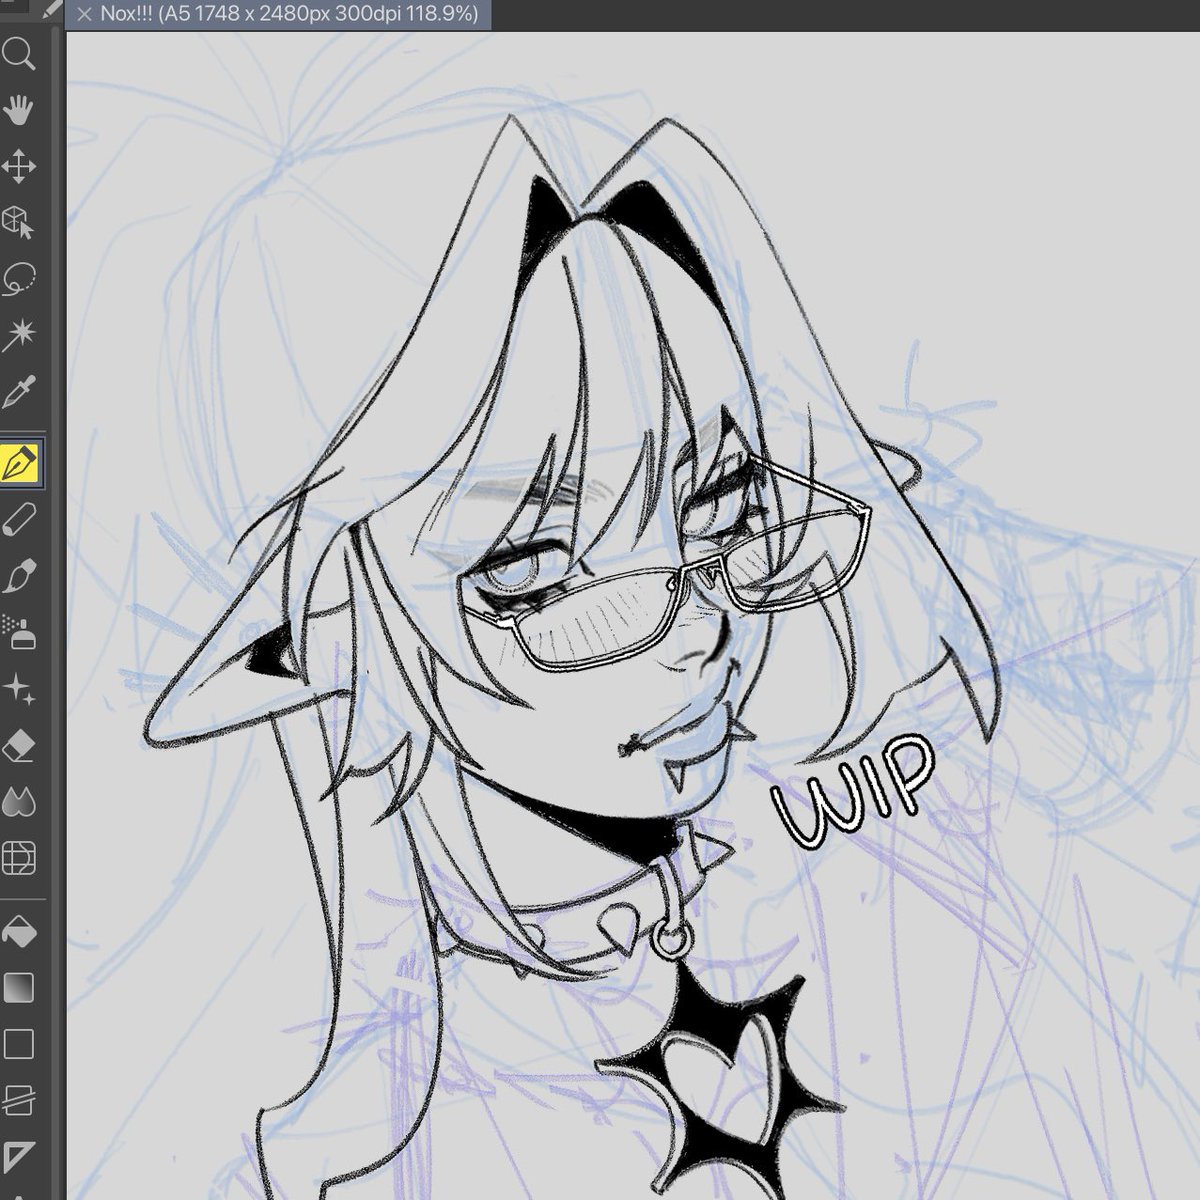Select the Figure rectangle tool

pyautogui.click(x=19, y=1044)
